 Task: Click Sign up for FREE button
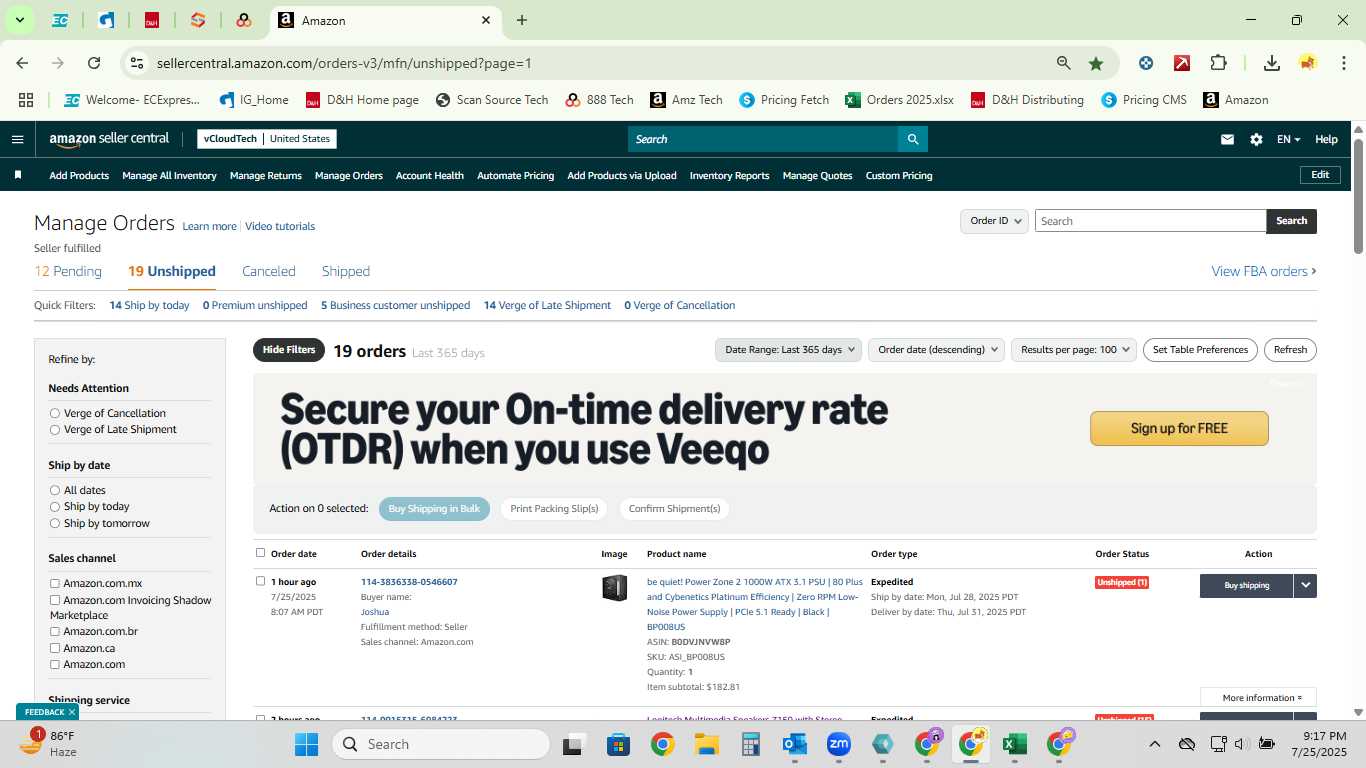pyautogui.click(x=1179, y=428)
